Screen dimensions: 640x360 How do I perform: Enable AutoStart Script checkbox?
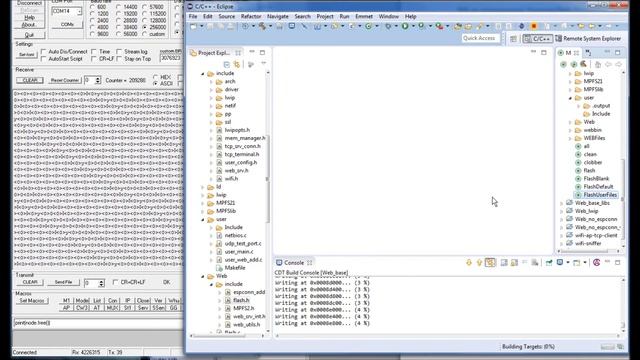pyautogui.click(x=44, y=59)
